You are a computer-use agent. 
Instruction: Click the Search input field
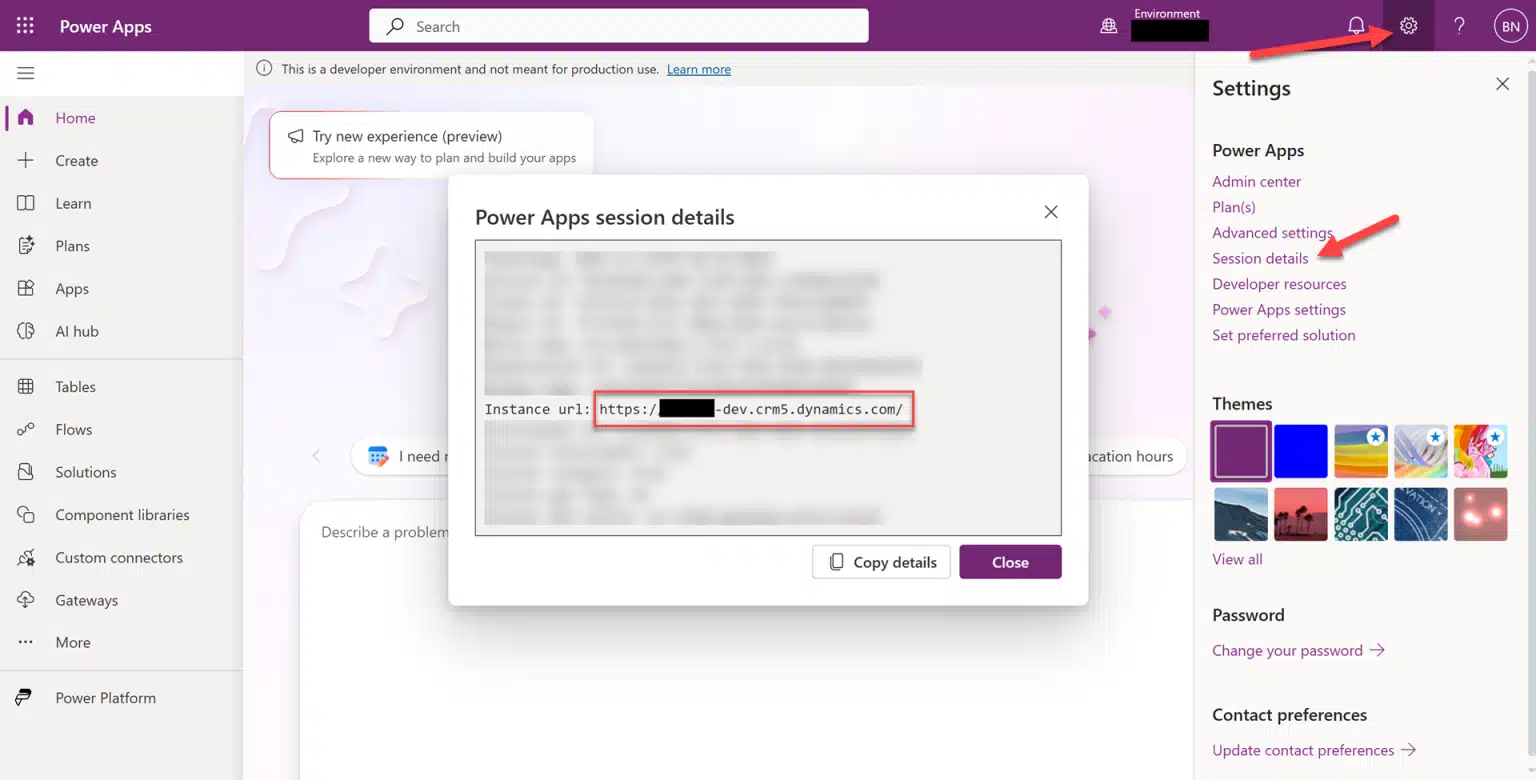(618, 25)
